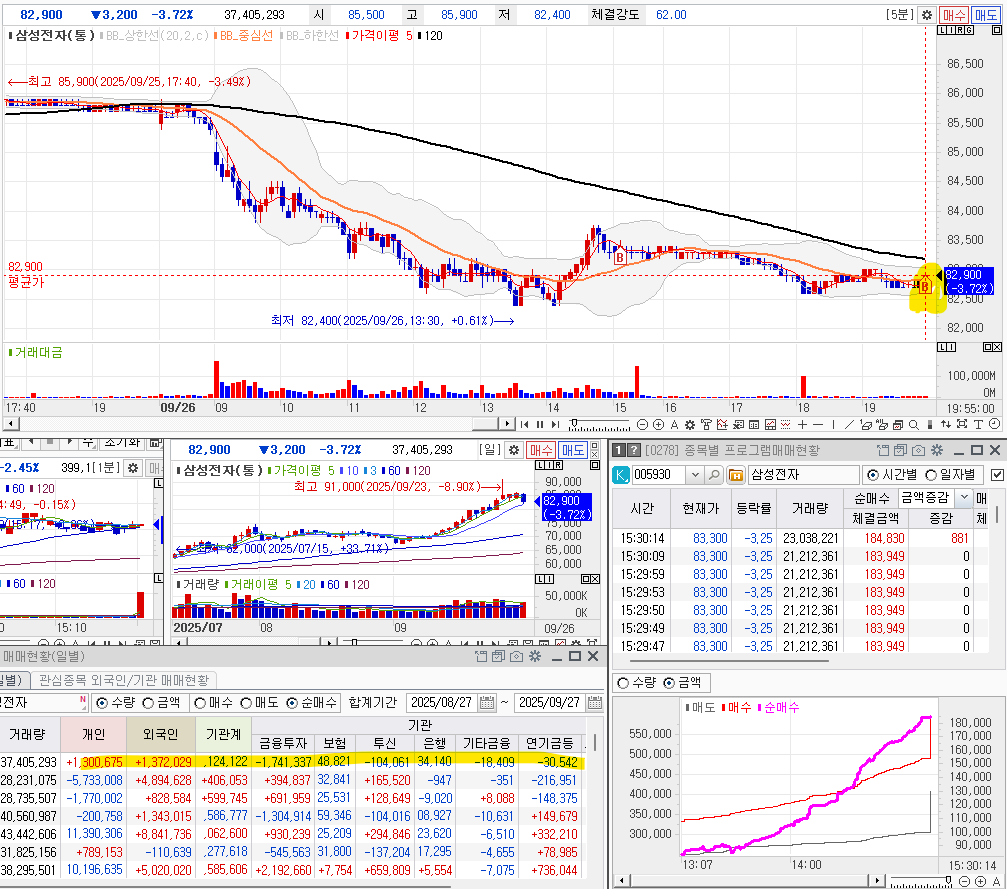
Task: Click main chart horizontal scrollbar left arrow
Action: tap(11, 424)
